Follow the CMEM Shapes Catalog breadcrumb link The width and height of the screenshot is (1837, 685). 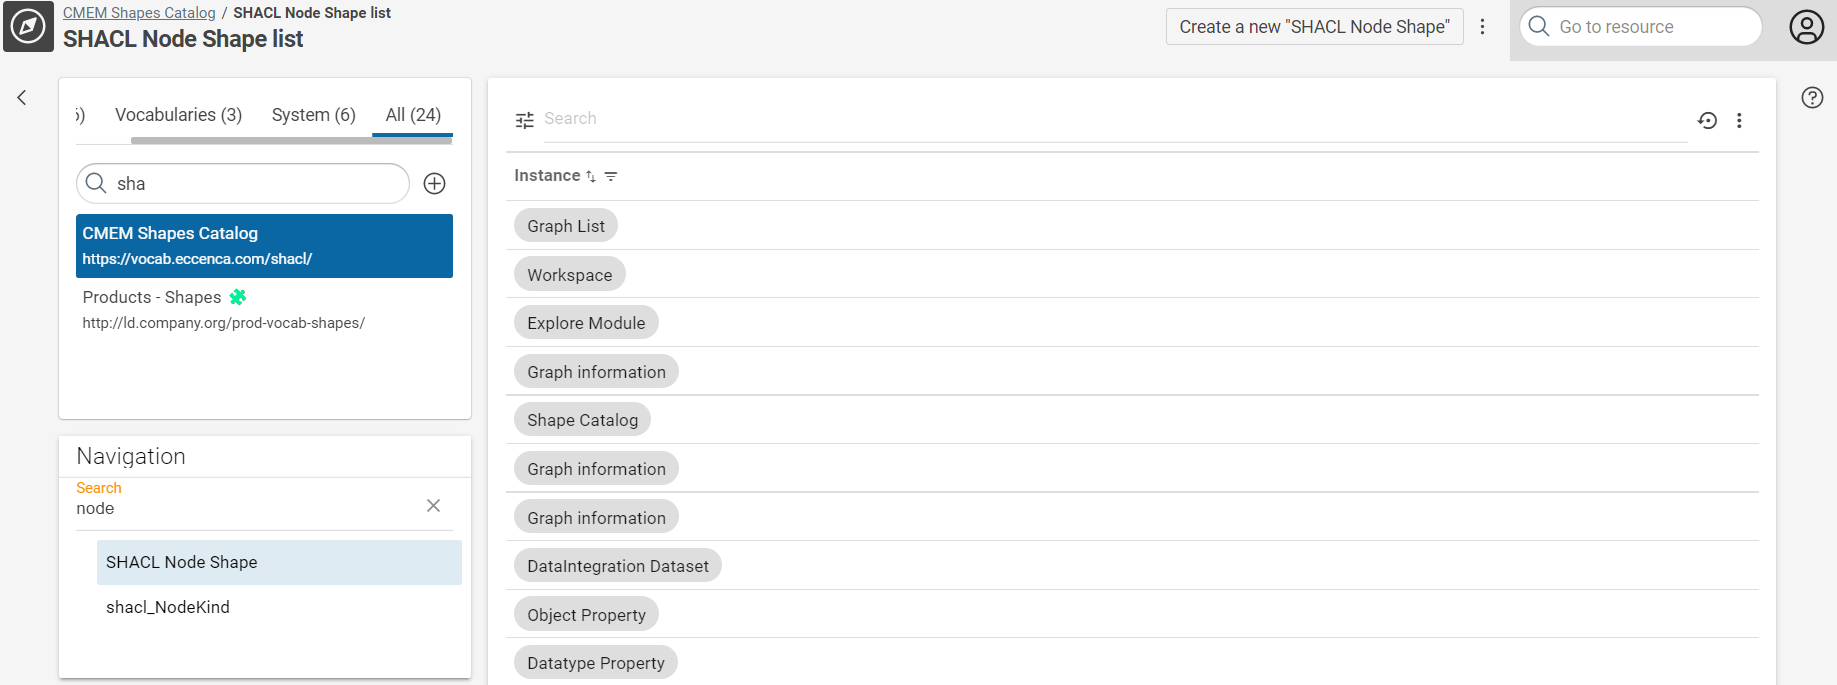[x=139, y=13]
